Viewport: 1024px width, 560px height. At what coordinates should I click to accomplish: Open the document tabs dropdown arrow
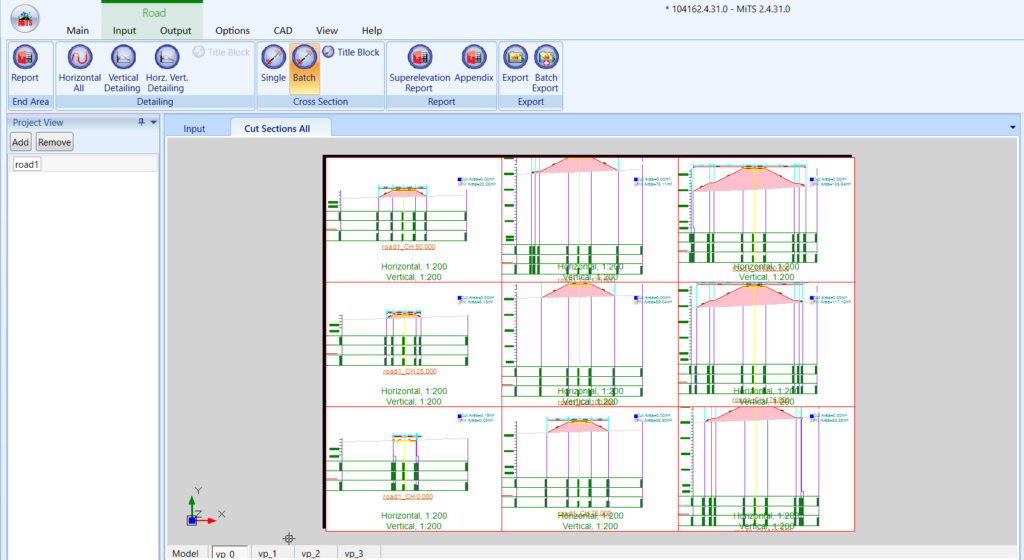tap(1013, 127)
